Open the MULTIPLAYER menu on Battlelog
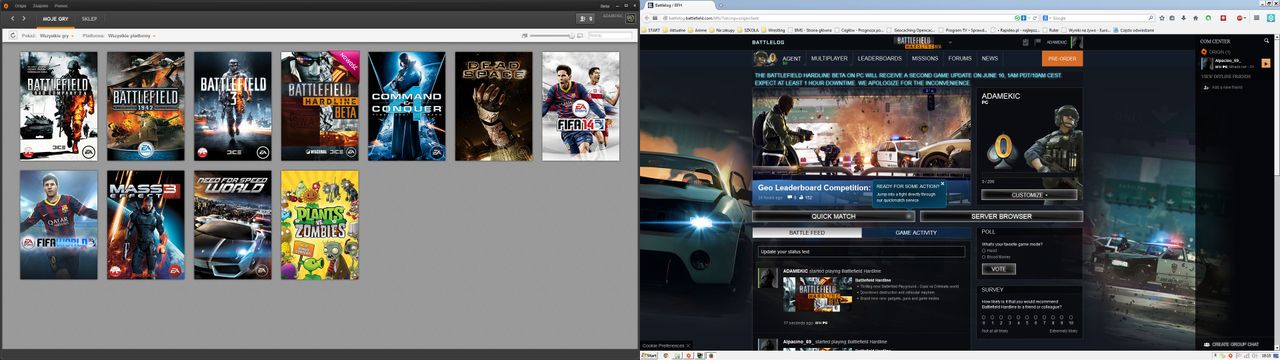 coord(829,58)
